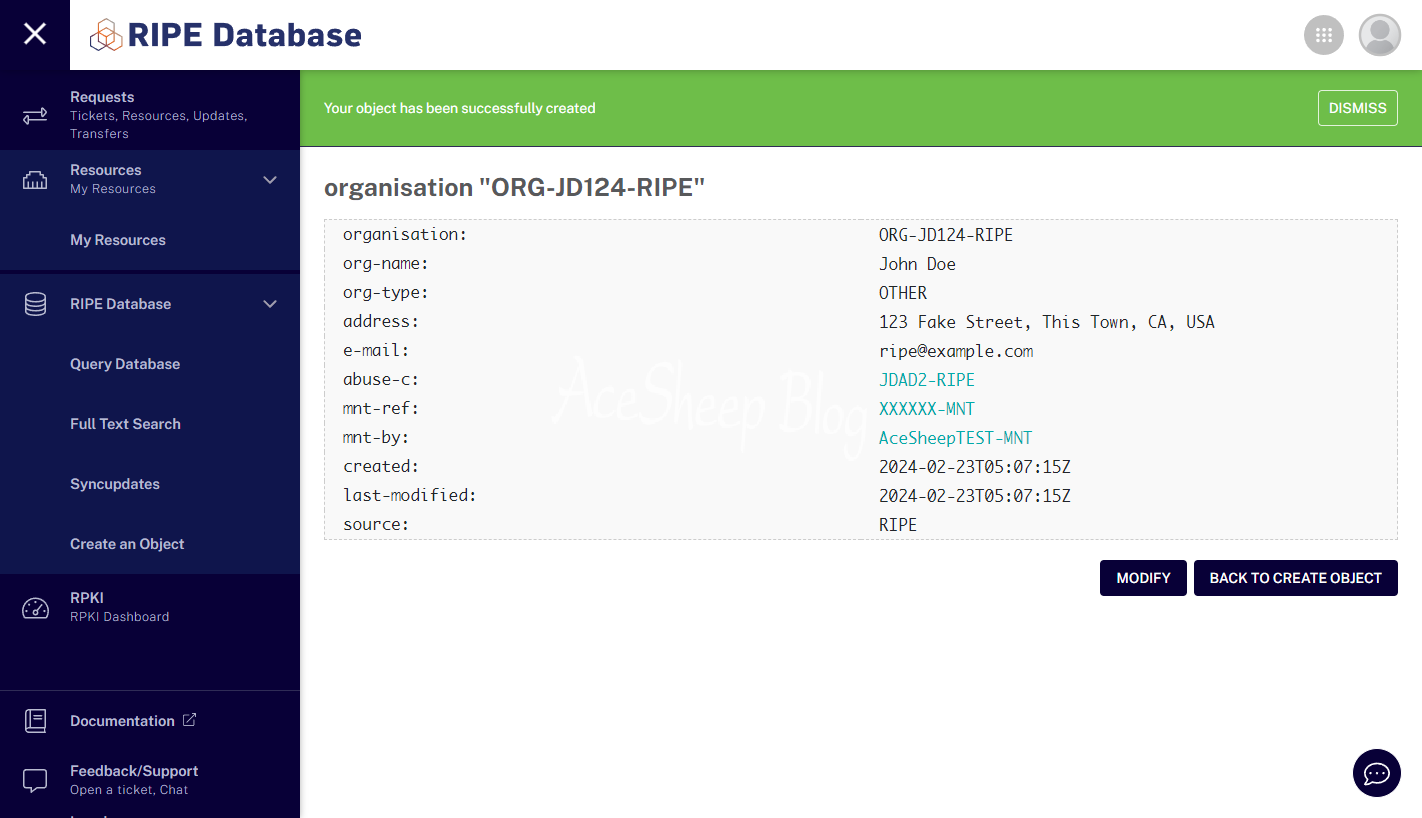The width and height of the screenshot is (1422, 818).
Task: Click the e-mail ripe@example.com value
Action: point(956,351)
